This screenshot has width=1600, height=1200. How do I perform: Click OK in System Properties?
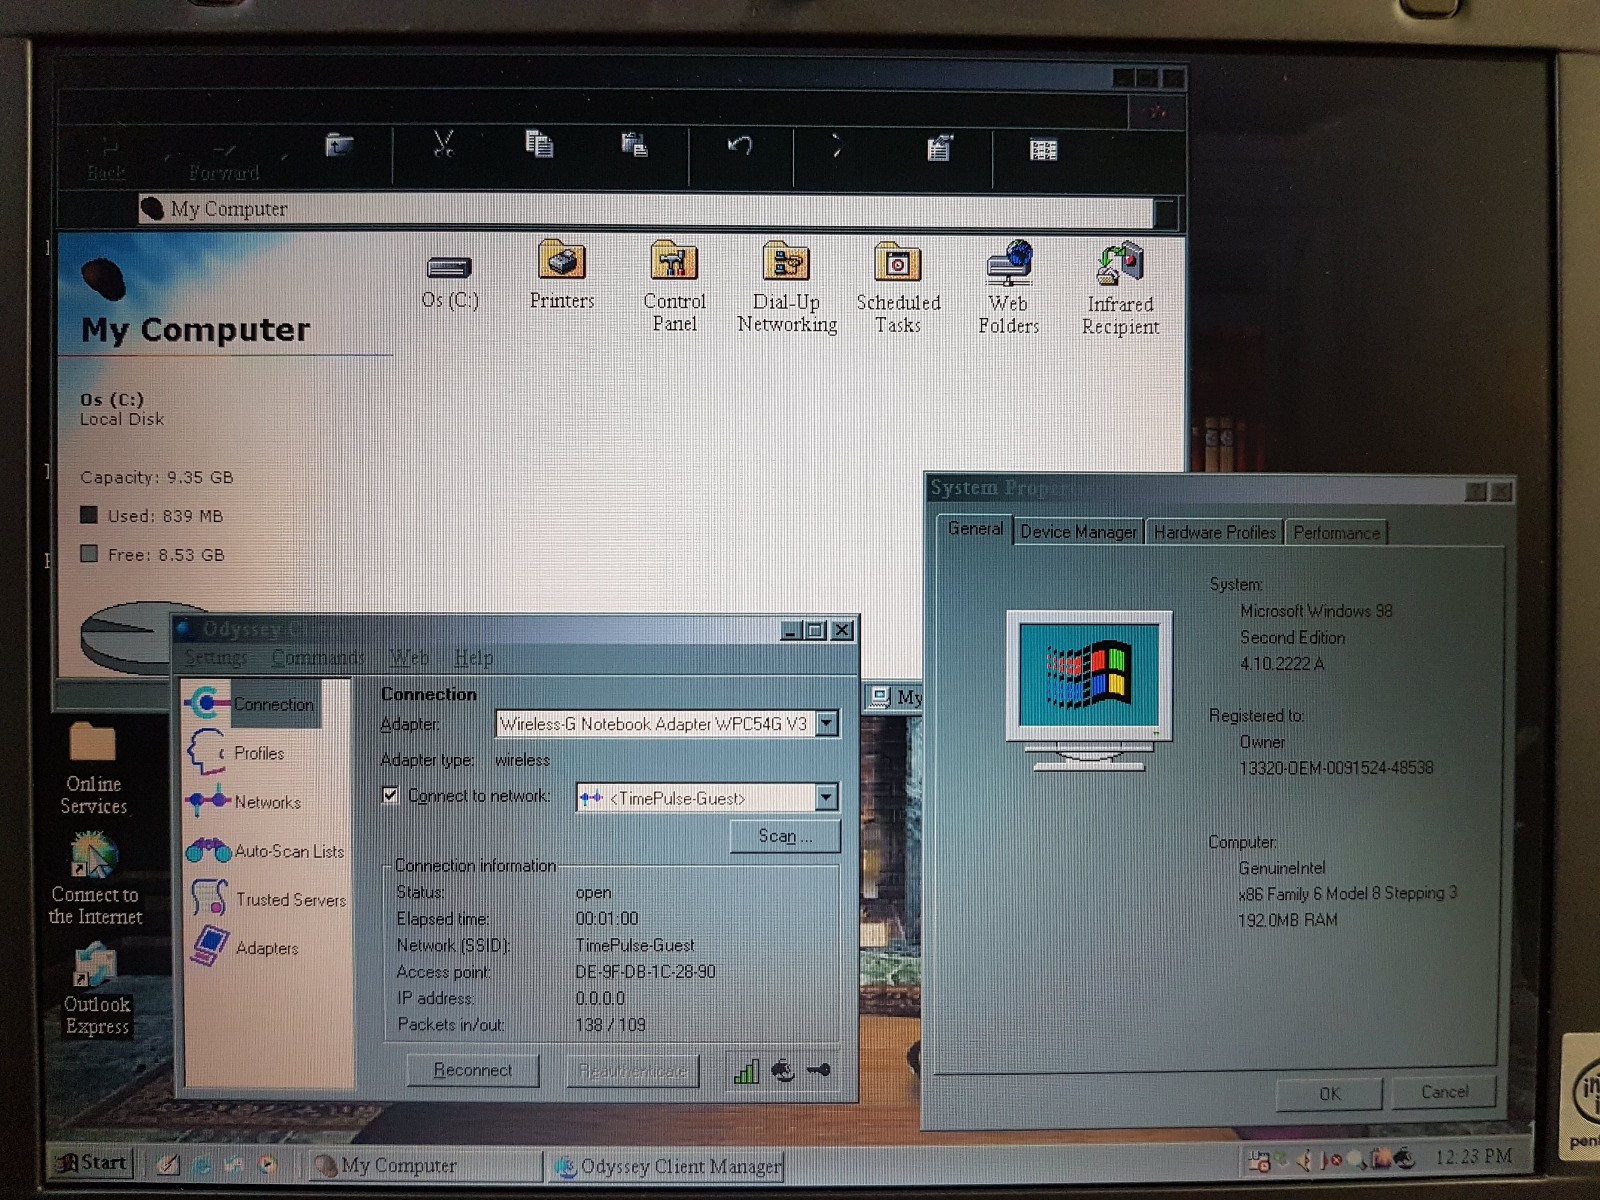point(1329,1094)
